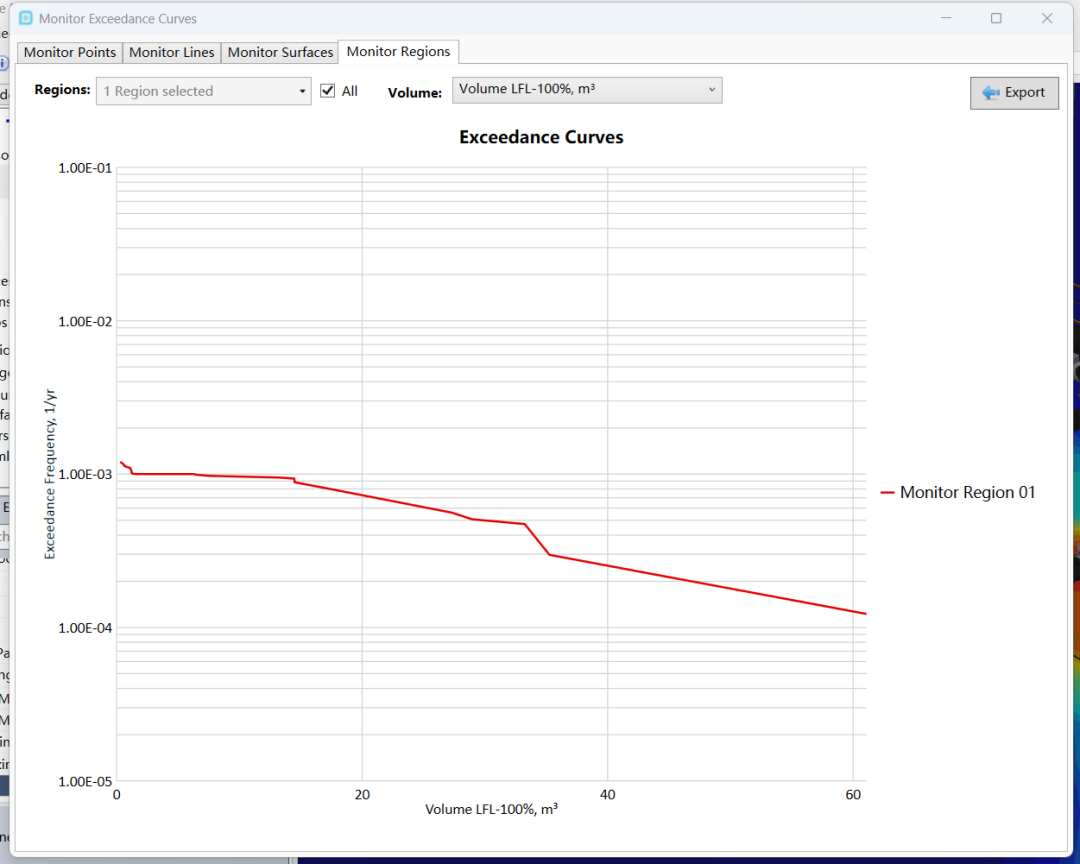Click the Volume LFL-100%, m³ x-axis label

point(491,809)
